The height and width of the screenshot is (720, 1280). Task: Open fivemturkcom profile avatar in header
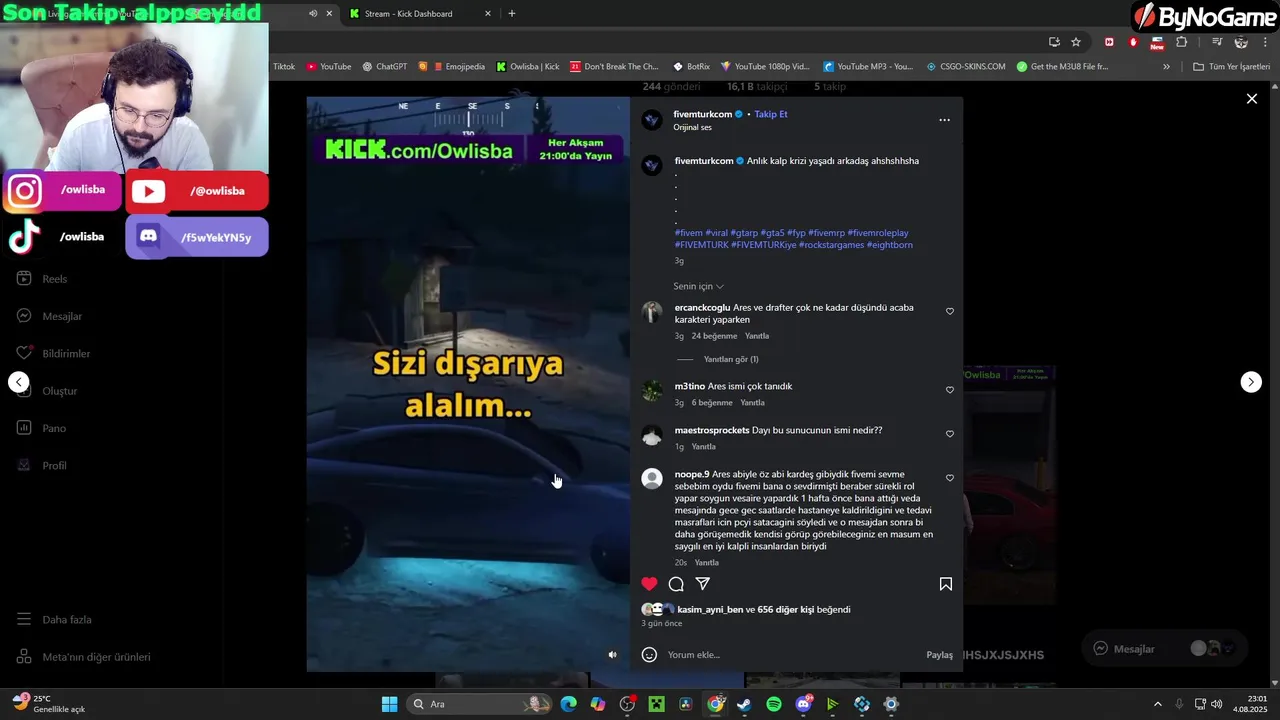click(x=652, y=120)
